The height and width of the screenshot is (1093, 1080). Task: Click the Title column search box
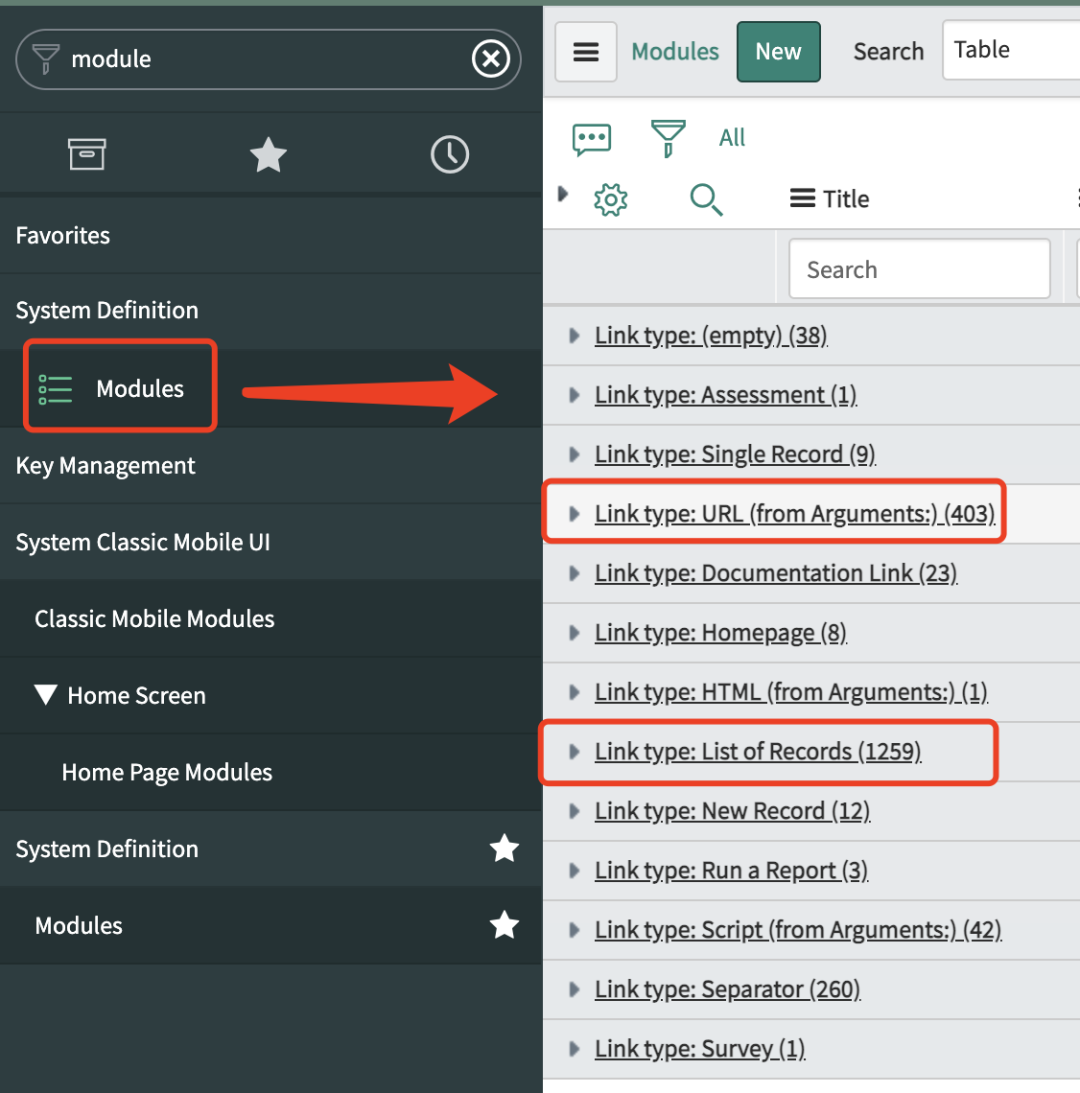pyautogui.click(x=919, y=269)
